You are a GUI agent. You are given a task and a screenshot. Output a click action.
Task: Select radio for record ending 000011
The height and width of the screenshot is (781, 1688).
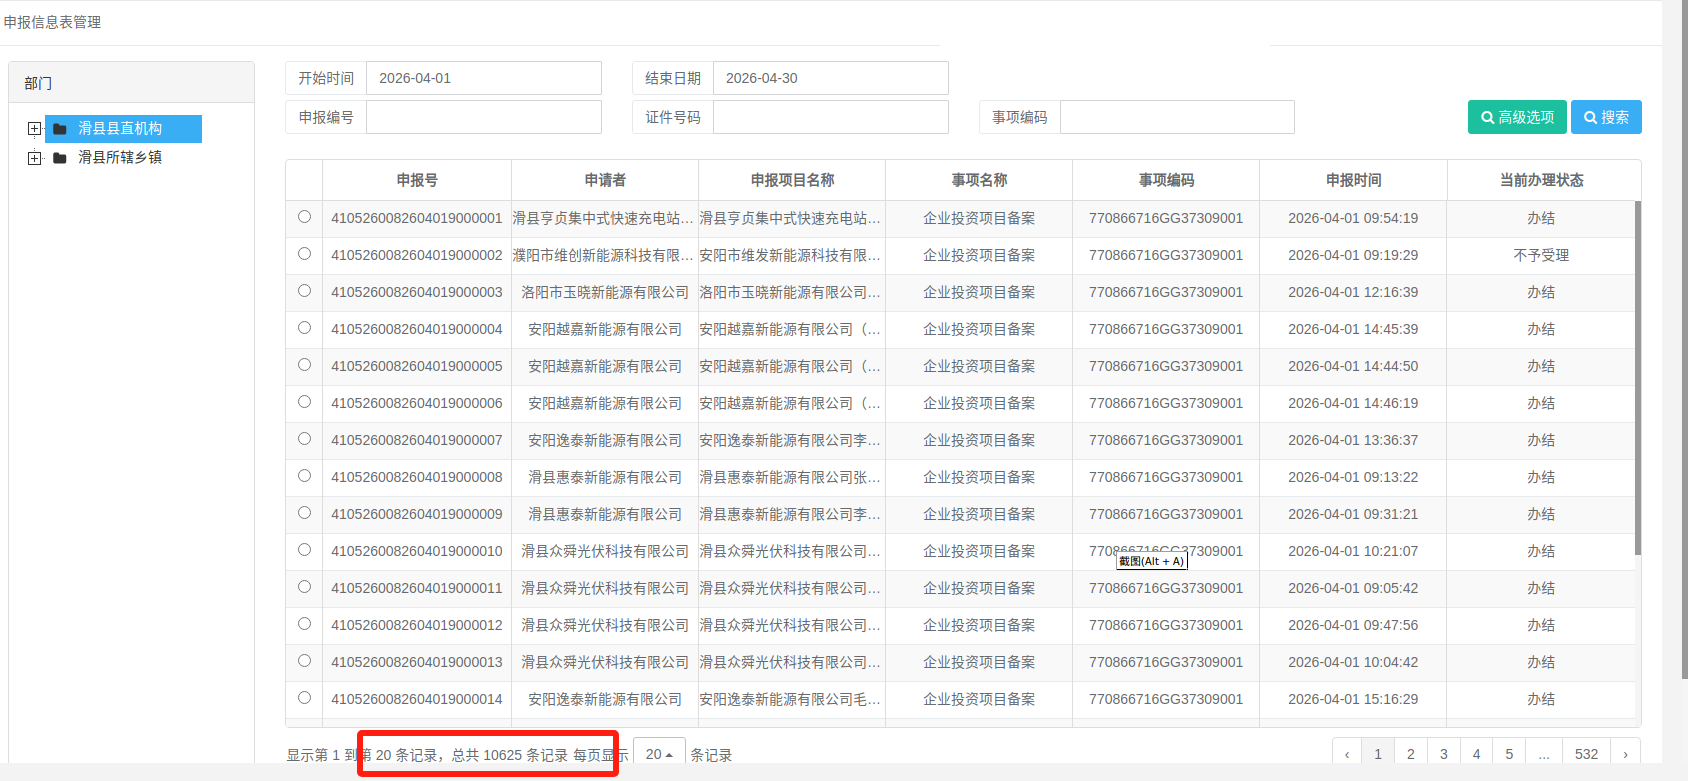click(x=304, y=587)
